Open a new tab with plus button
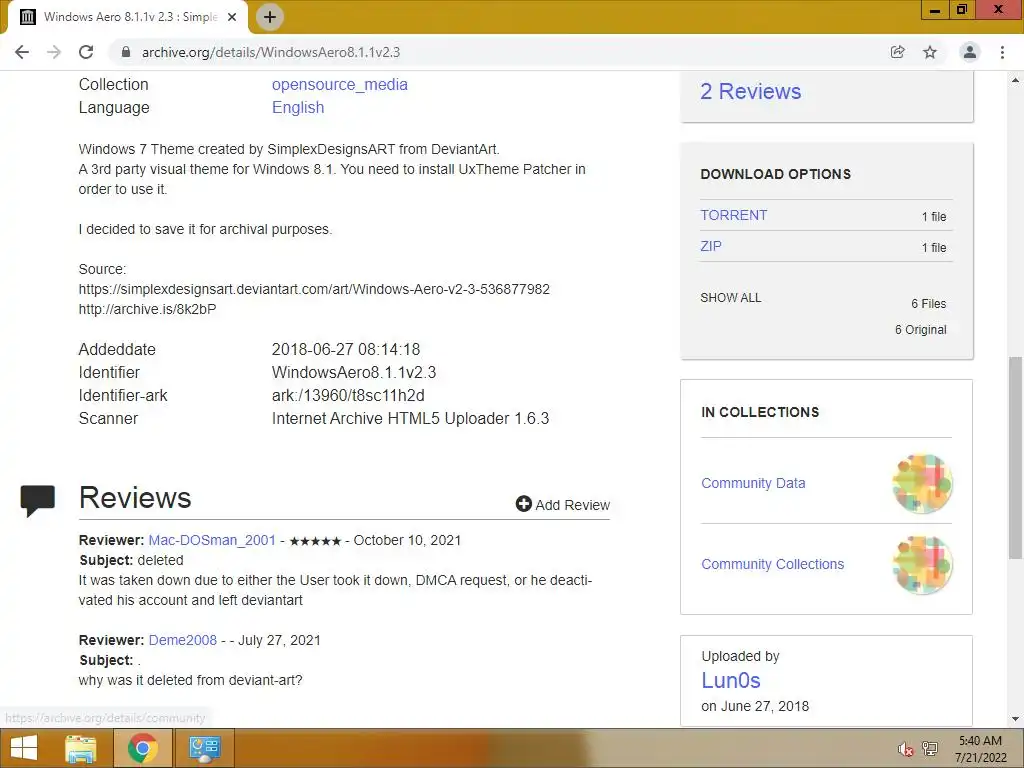The image size is (1024, 768). (x=270, y=17)
